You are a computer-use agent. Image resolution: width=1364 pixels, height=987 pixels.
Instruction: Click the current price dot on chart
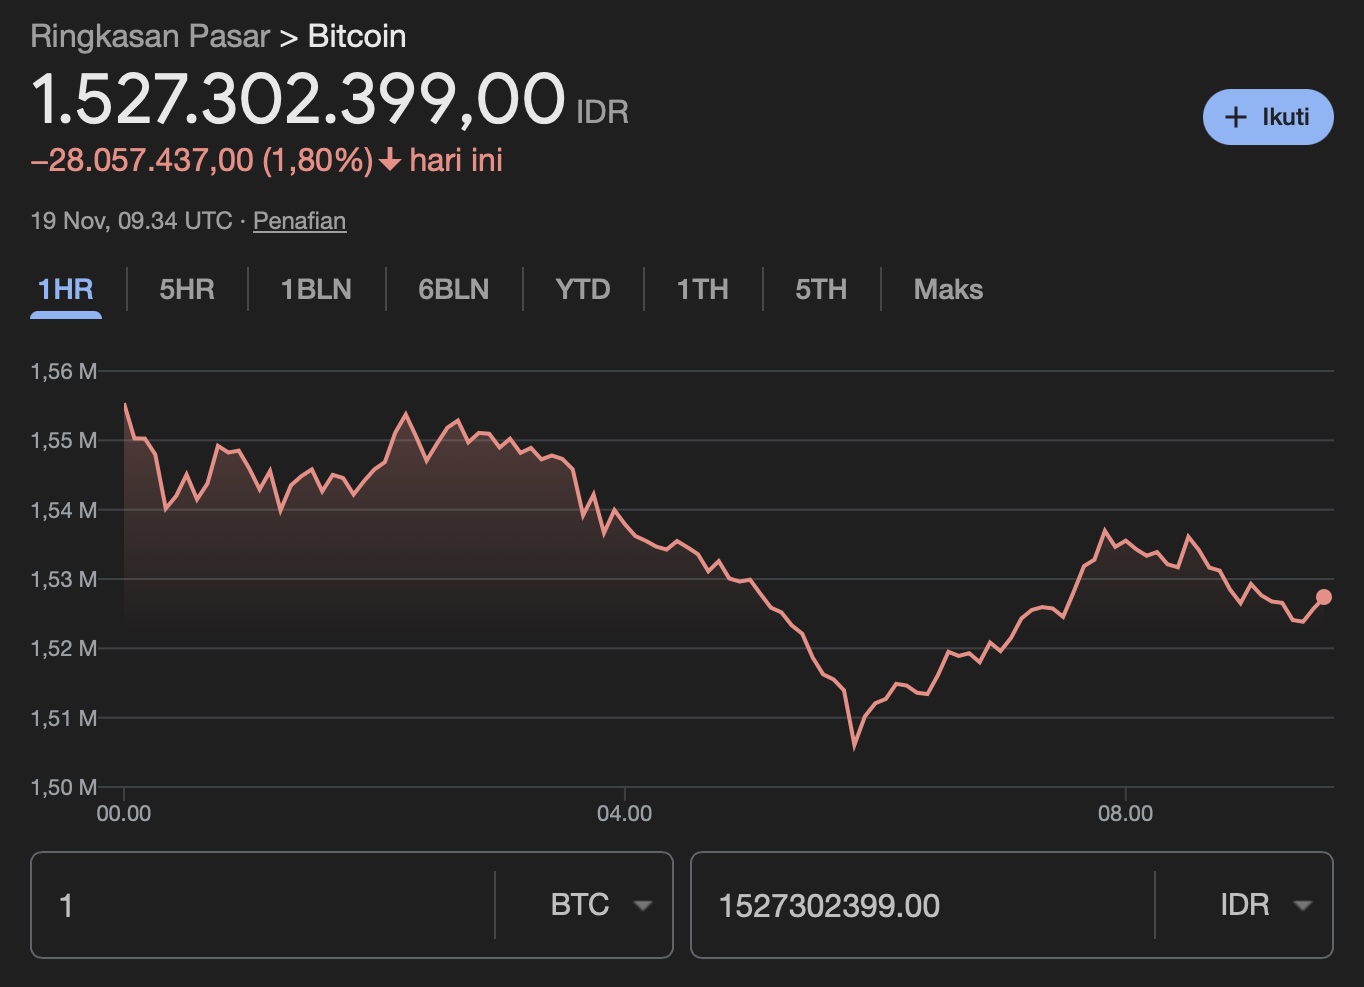point(1324,597)
